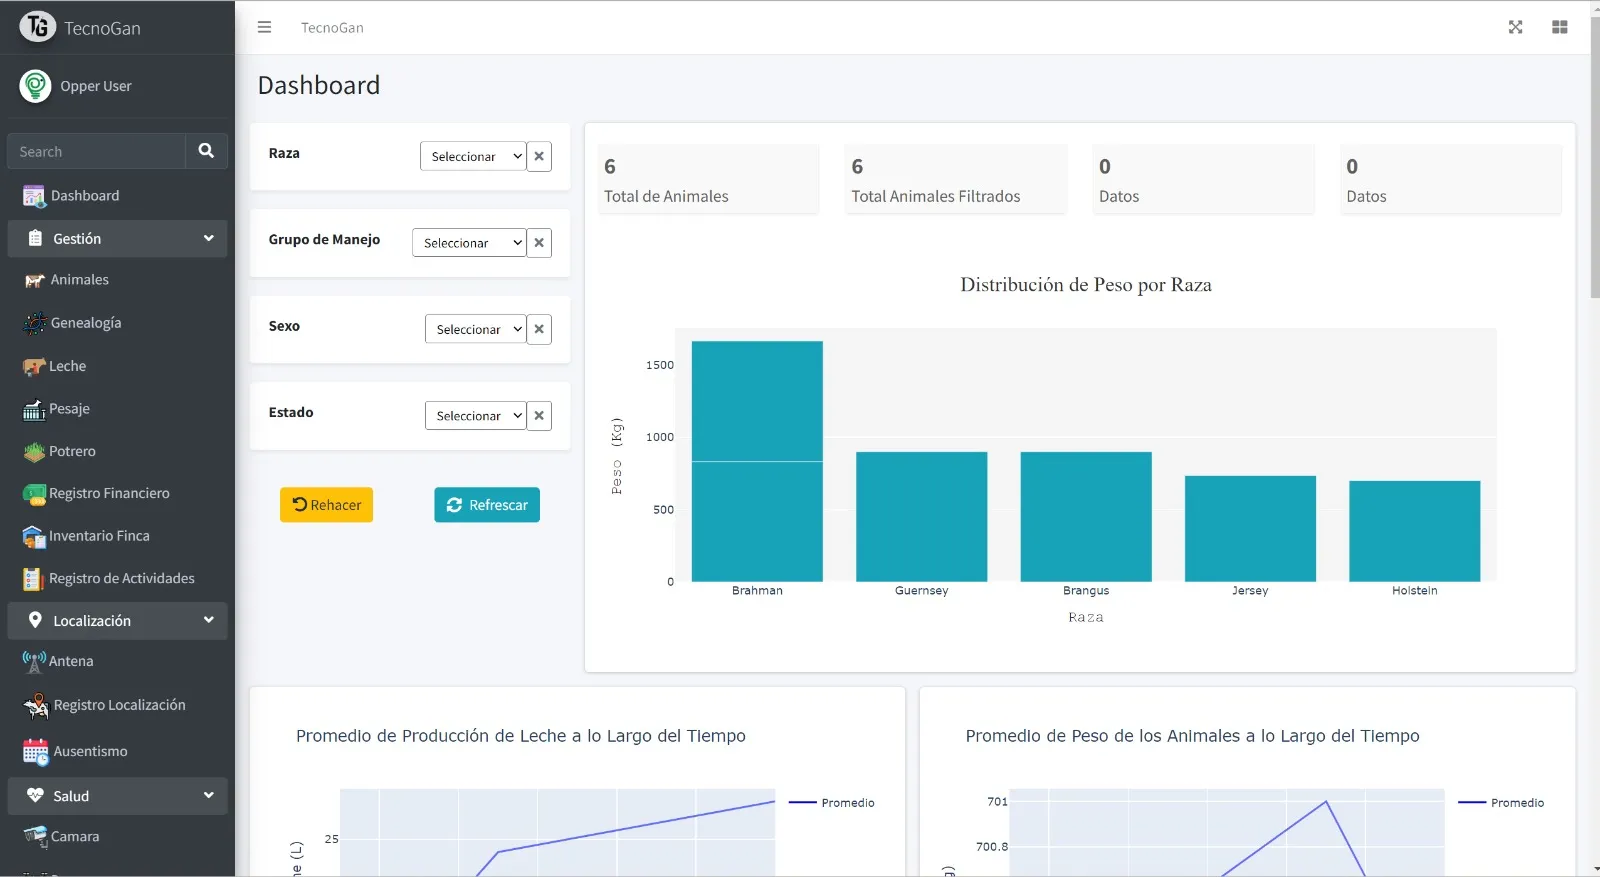Viewport: 1600px width, 877px height.
Task: Toggle Promedio legend in milk chart
Action: point(832,803)
